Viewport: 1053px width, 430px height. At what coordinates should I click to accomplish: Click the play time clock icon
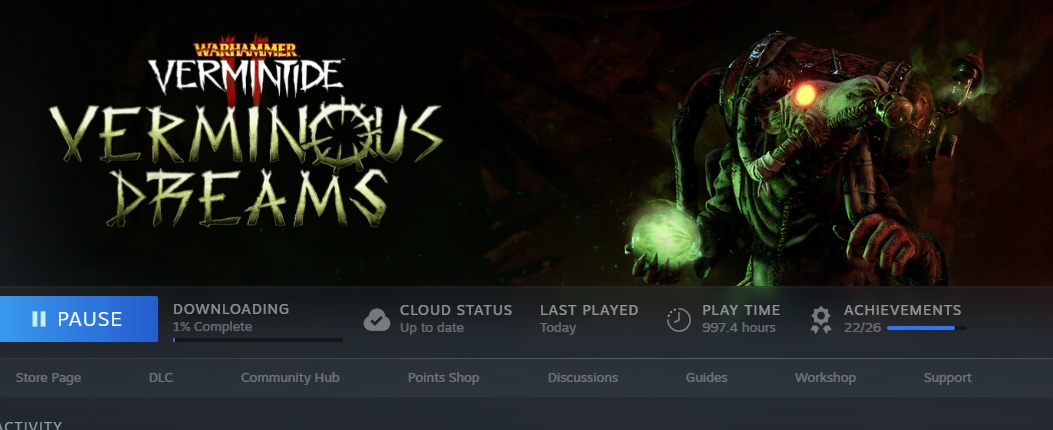click(678, 319)
